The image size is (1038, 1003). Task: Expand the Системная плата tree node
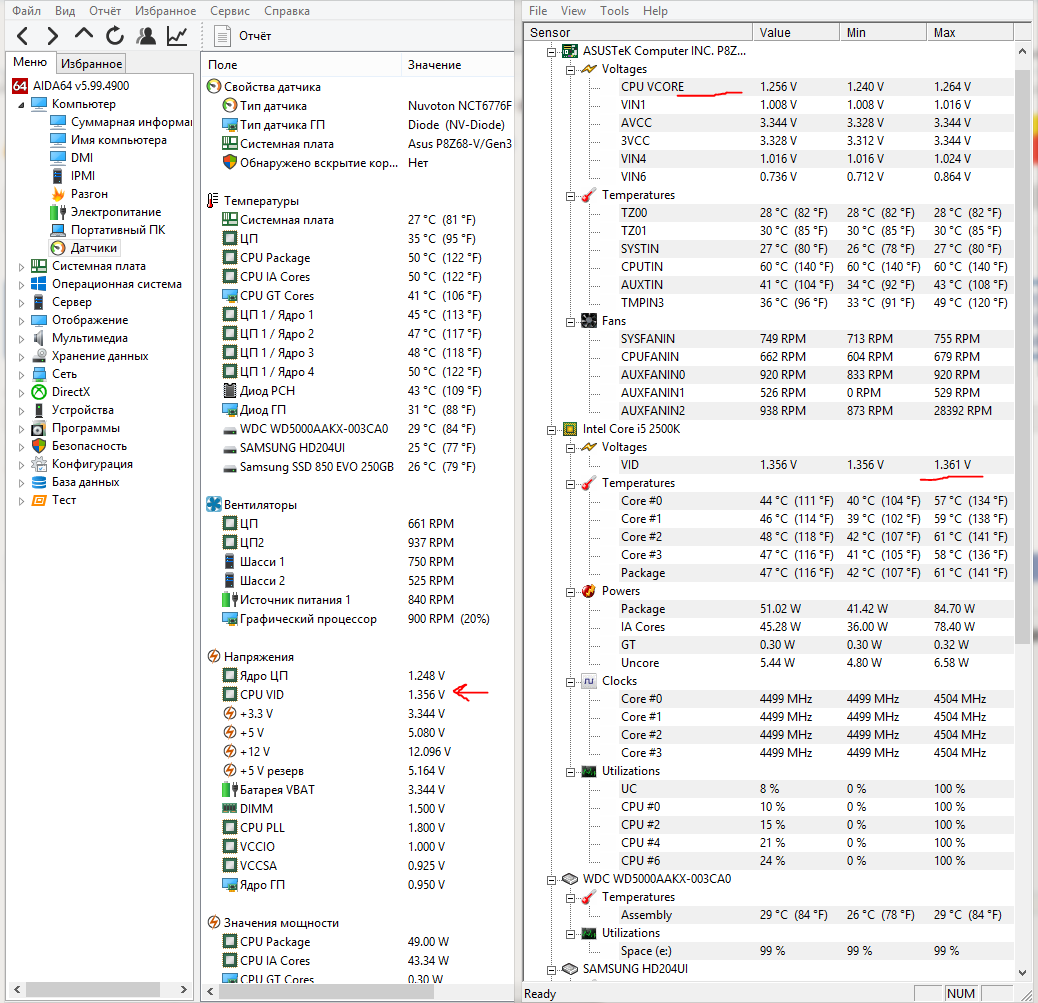21,267
